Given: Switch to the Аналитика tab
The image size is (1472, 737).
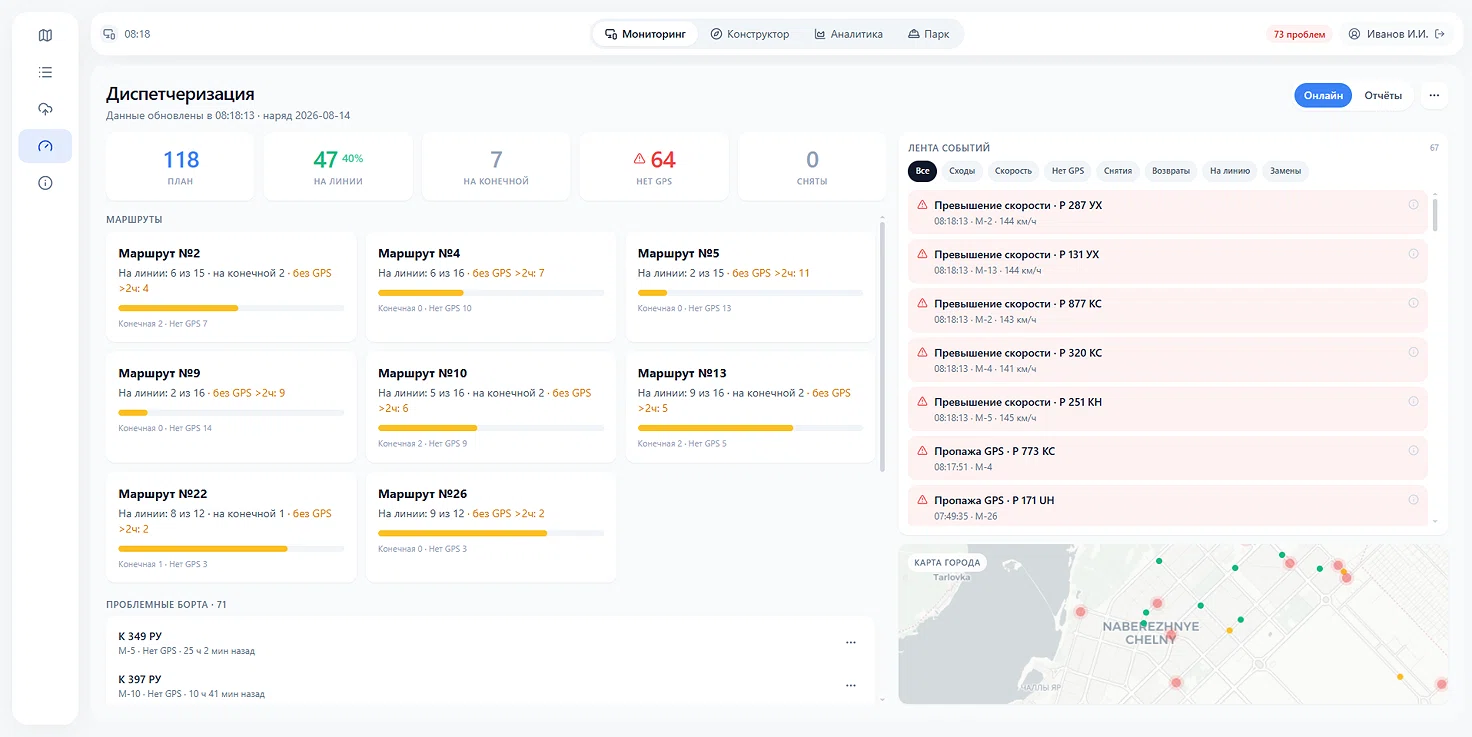Looking at the screenshot, I should coord(849,34).
